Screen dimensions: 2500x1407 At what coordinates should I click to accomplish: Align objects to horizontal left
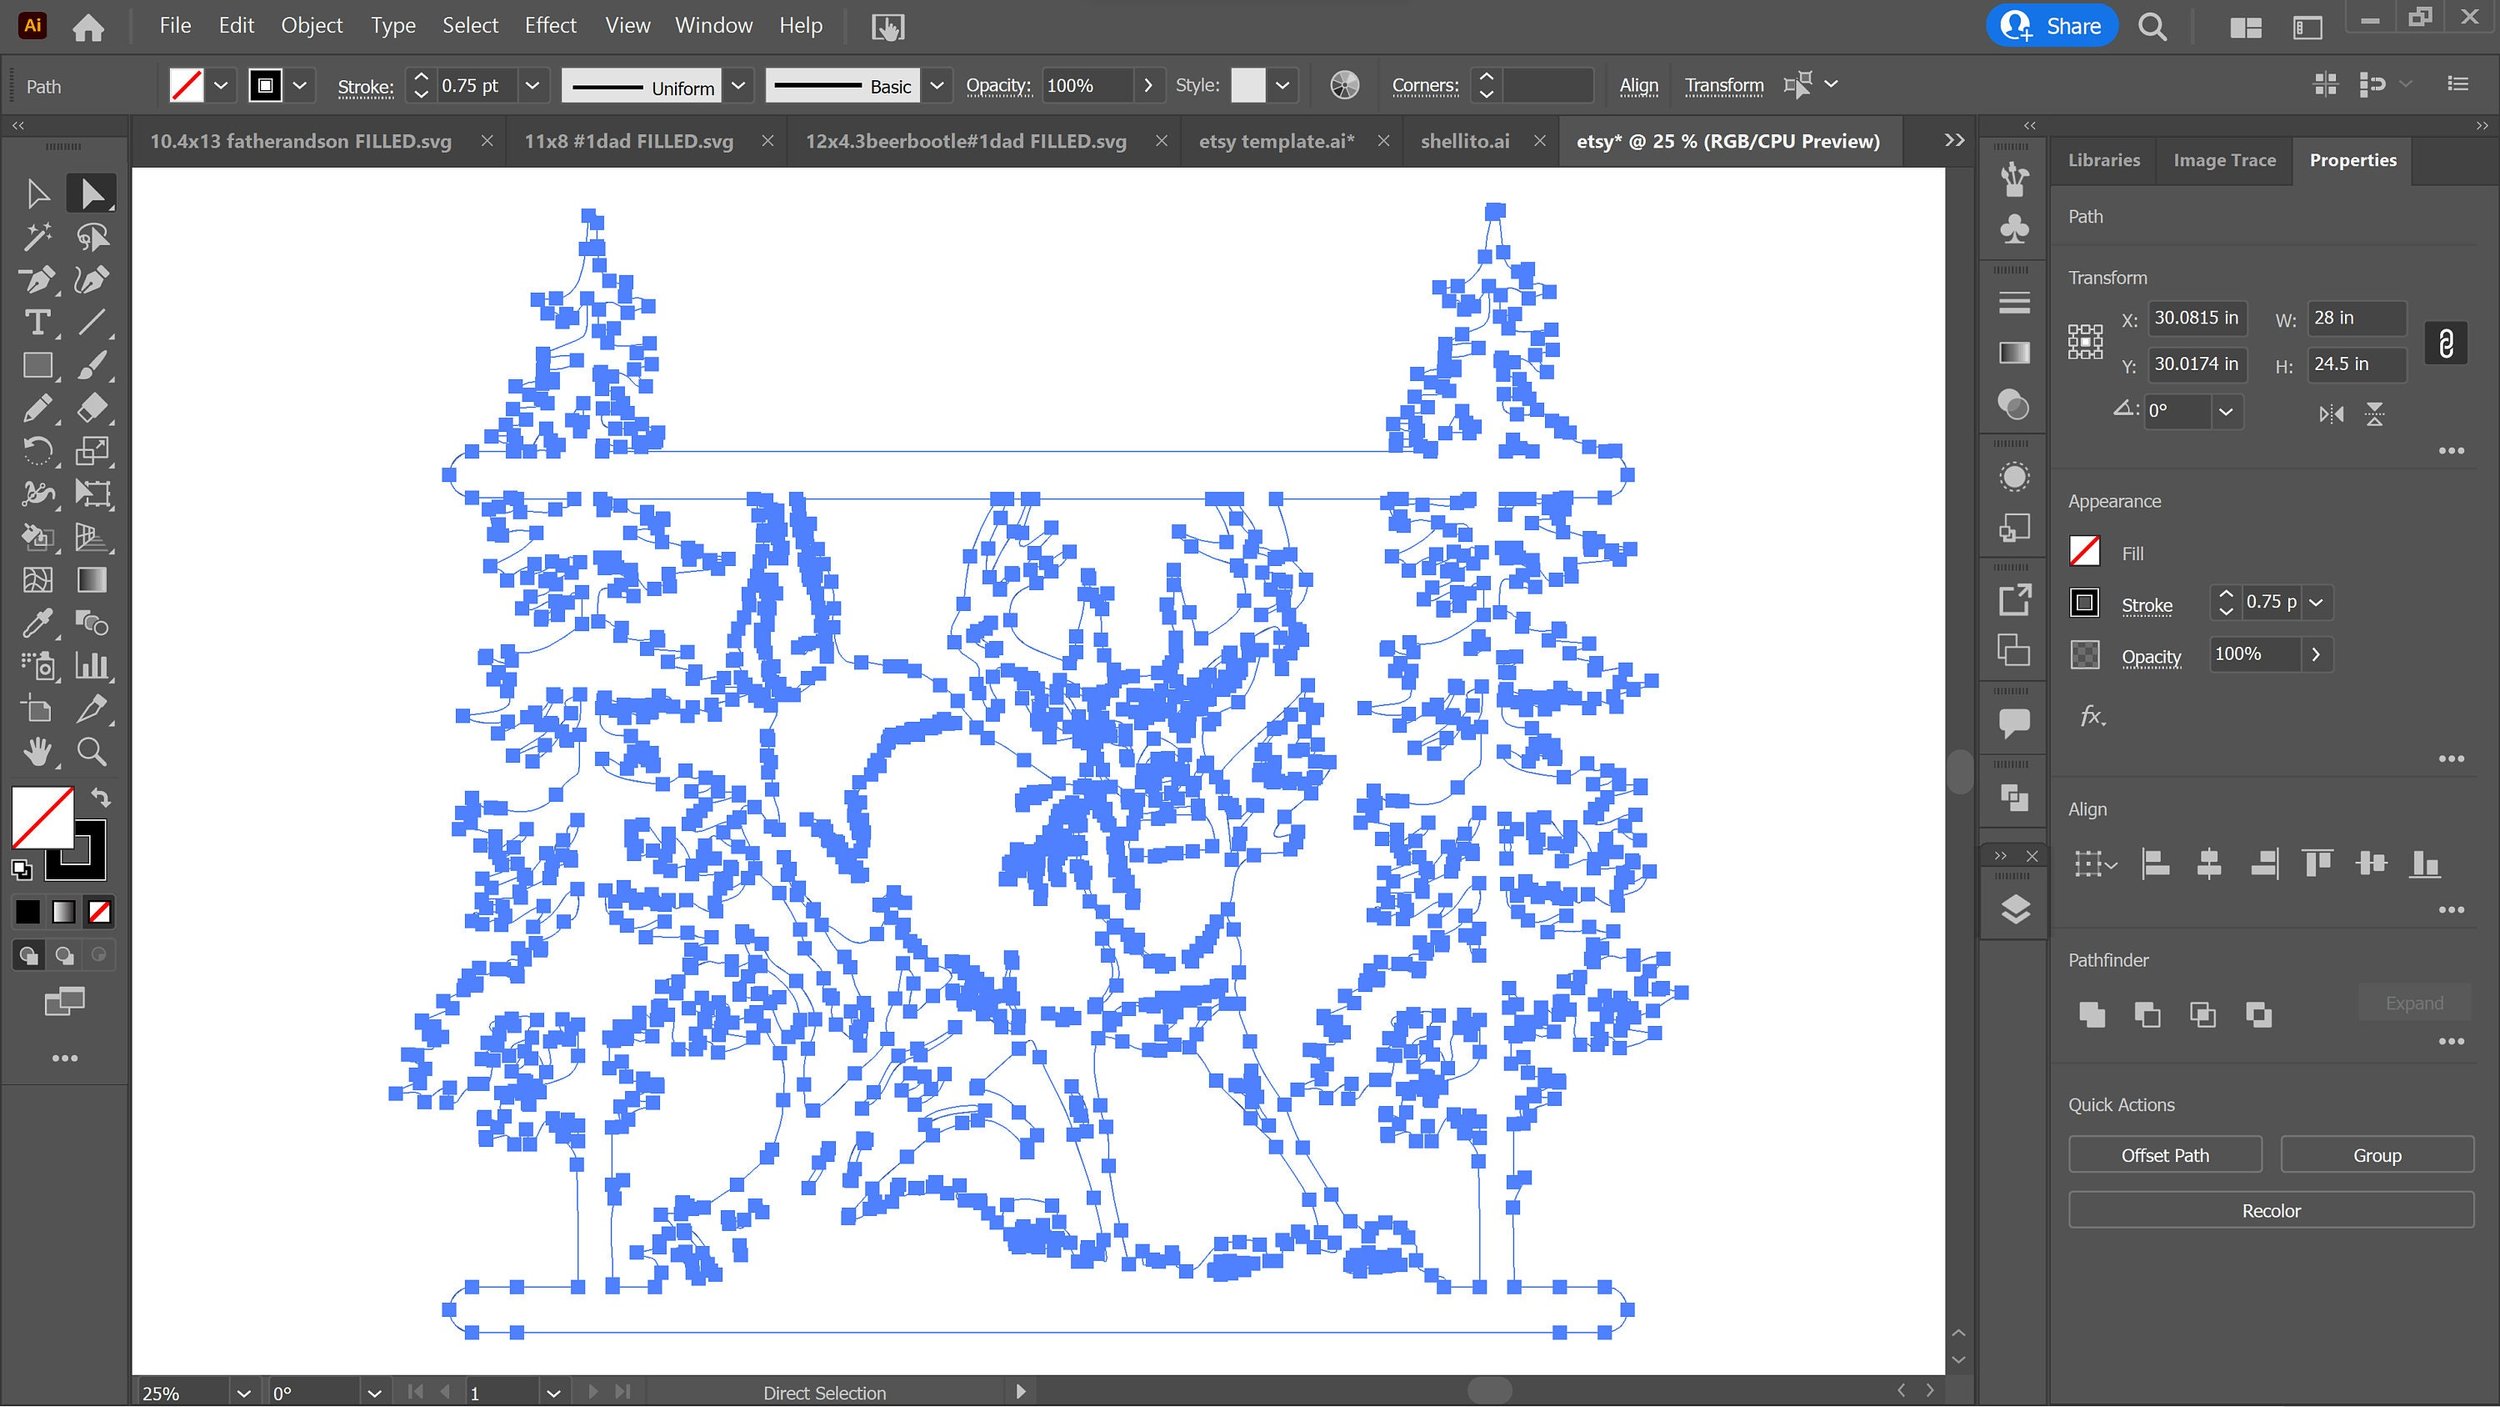coord(2155,863)
